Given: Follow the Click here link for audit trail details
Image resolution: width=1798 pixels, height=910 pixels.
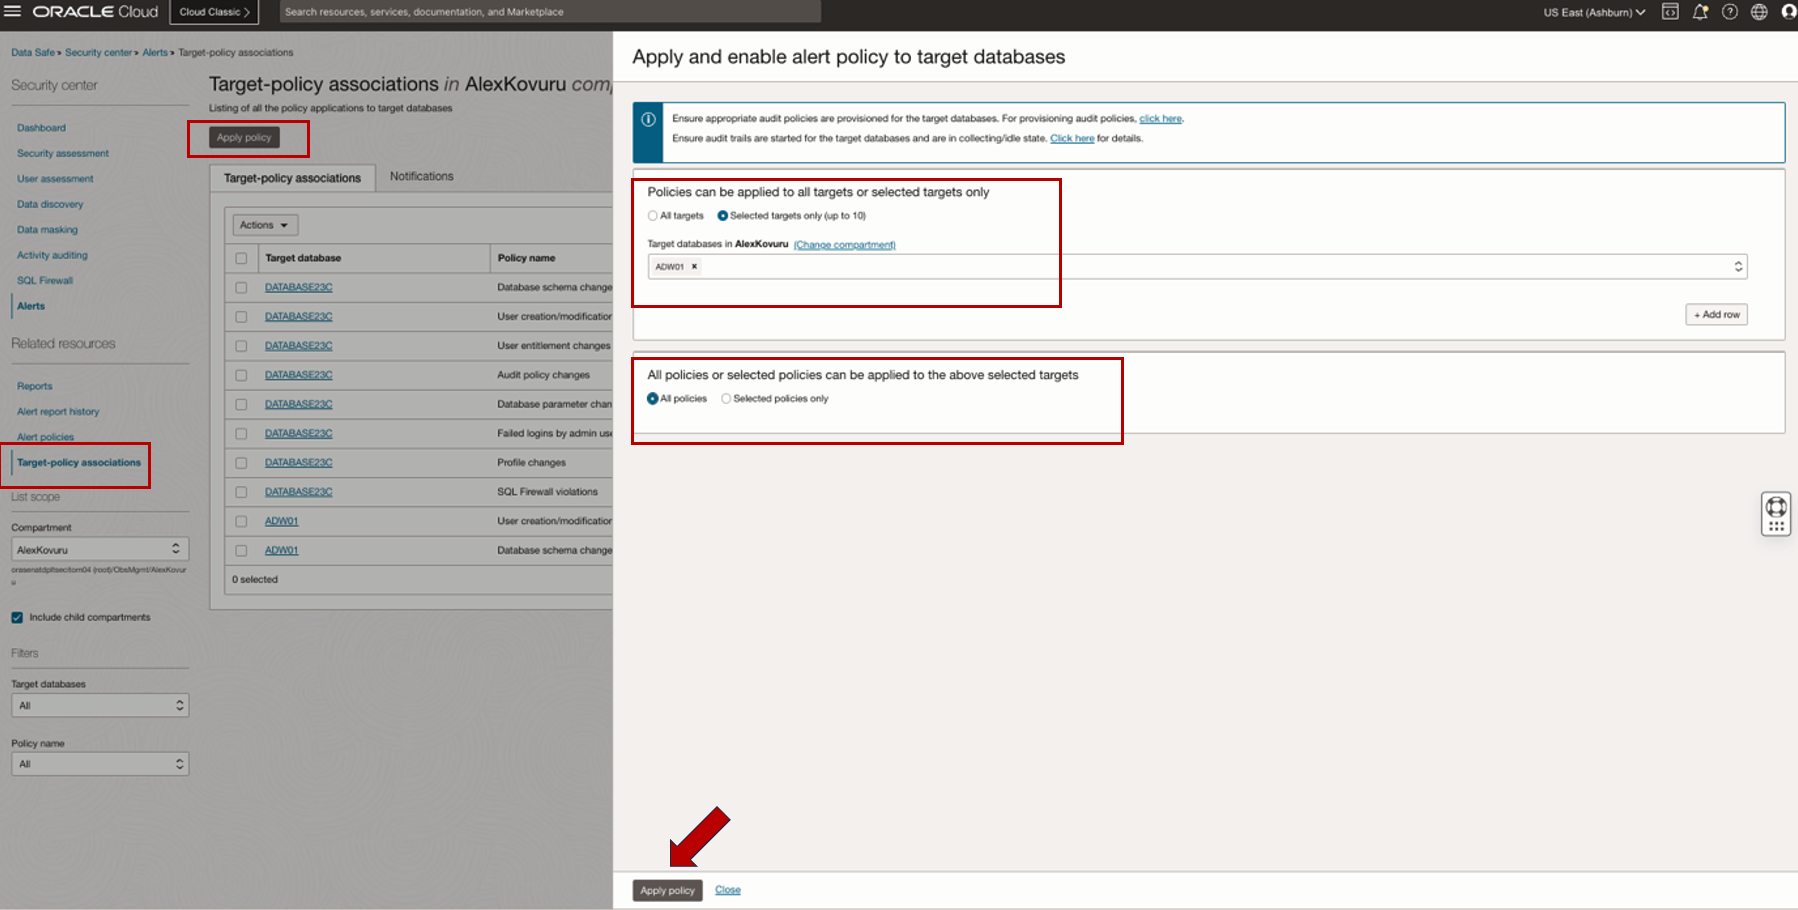Looking at the screenshot, I should pos(1072,139).
